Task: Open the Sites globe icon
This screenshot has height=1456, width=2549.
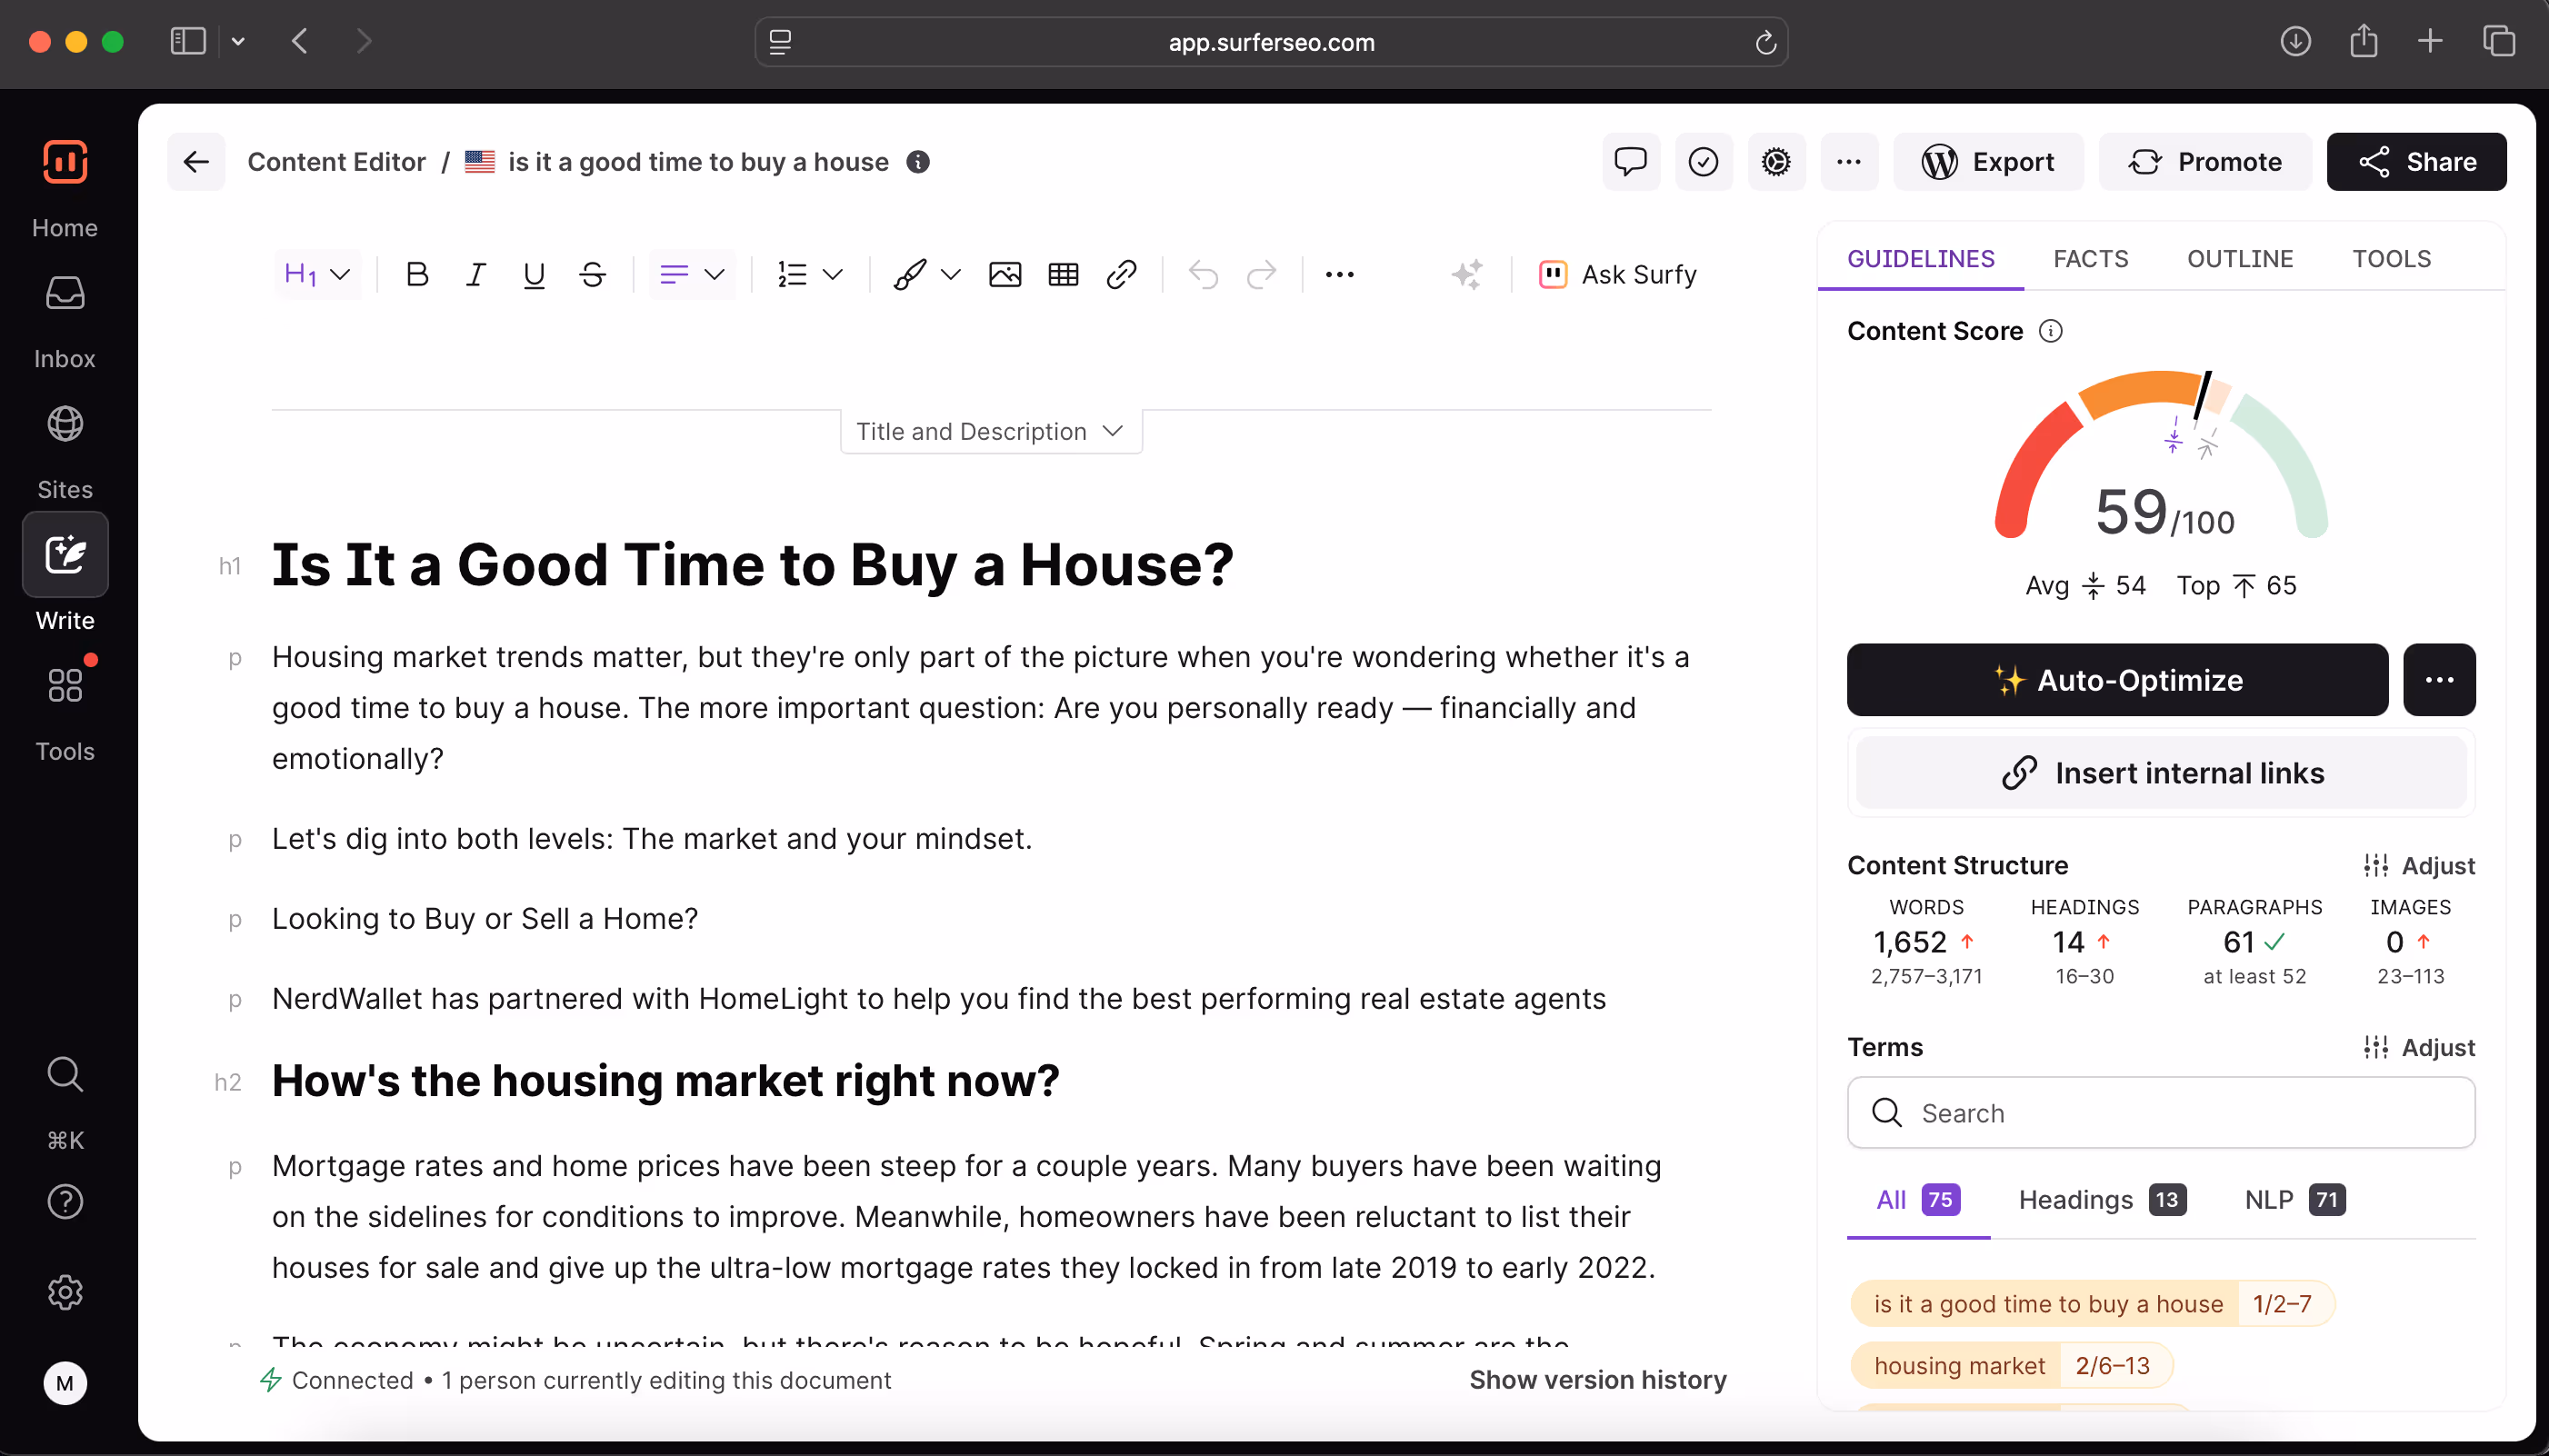Action: tap(65, 451)
